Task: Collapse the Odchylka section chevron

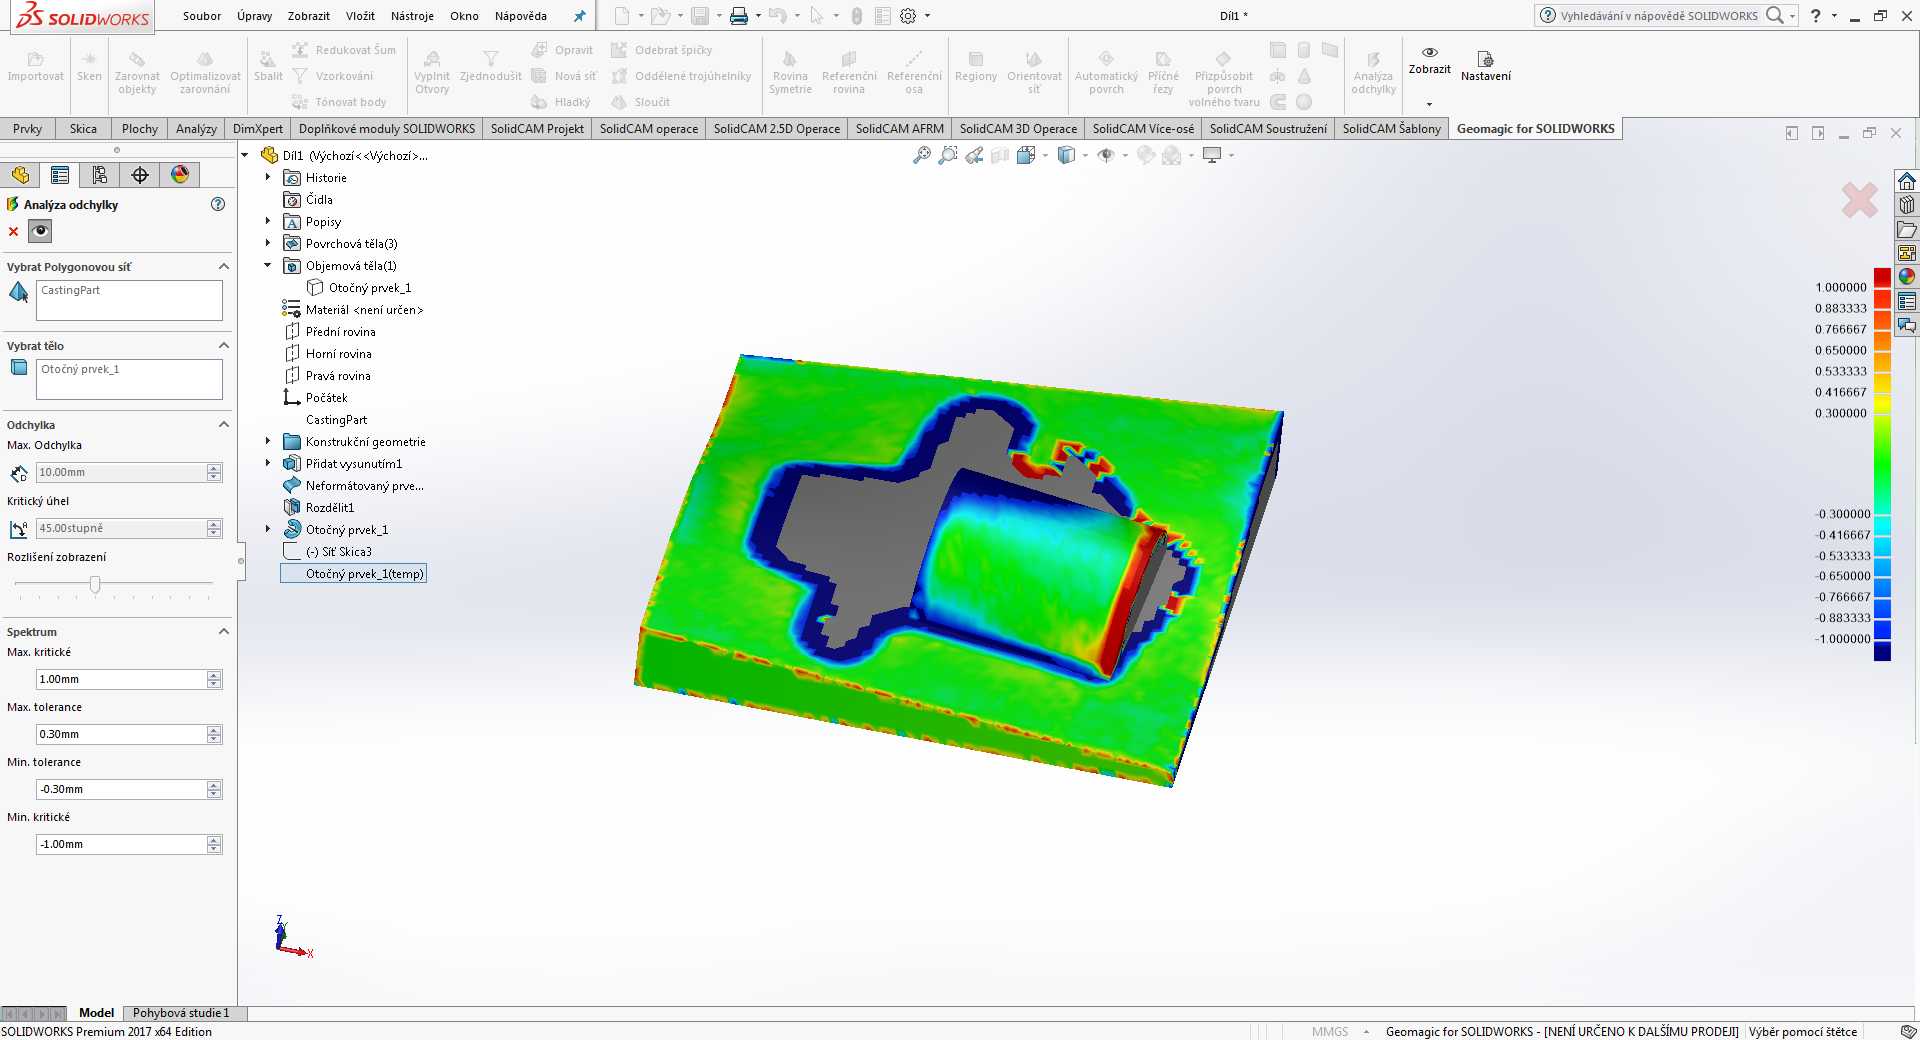Action: [x=224, y=425]
